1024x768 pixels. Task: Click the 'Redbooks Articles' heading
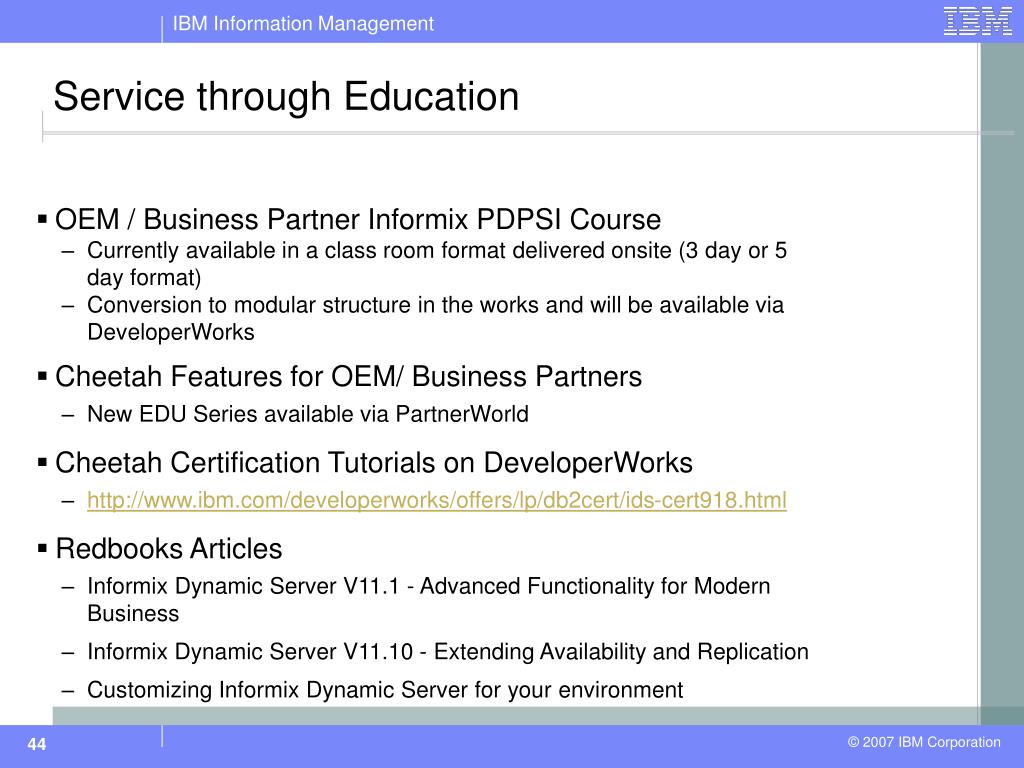point(168,549)
